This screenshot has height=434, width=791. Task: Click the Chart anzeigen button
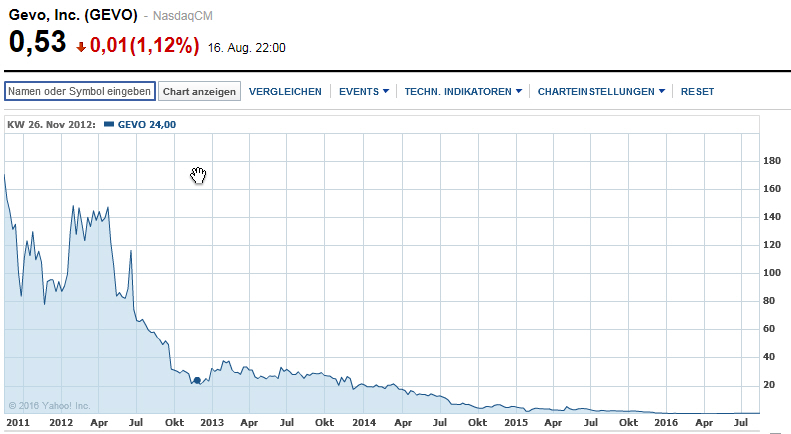[199, 91]
